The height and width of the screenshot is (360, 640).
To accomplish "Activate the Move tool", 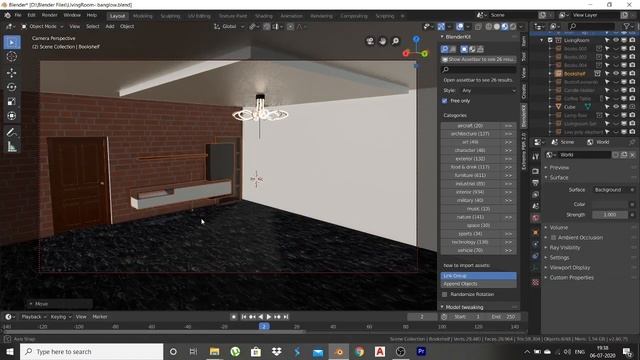I will point(12,73).
